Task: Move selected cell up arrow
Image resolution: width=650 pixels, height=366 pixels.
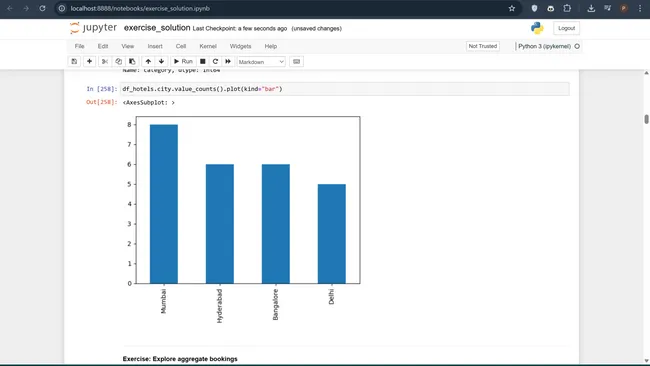Action: [148, 61]
